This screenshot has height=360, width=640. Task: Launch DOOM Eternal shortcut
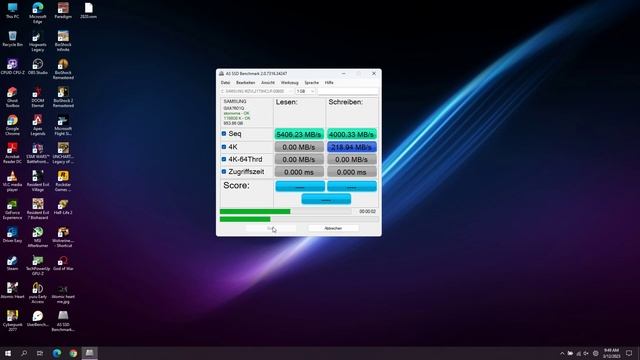tap(38, 97)
